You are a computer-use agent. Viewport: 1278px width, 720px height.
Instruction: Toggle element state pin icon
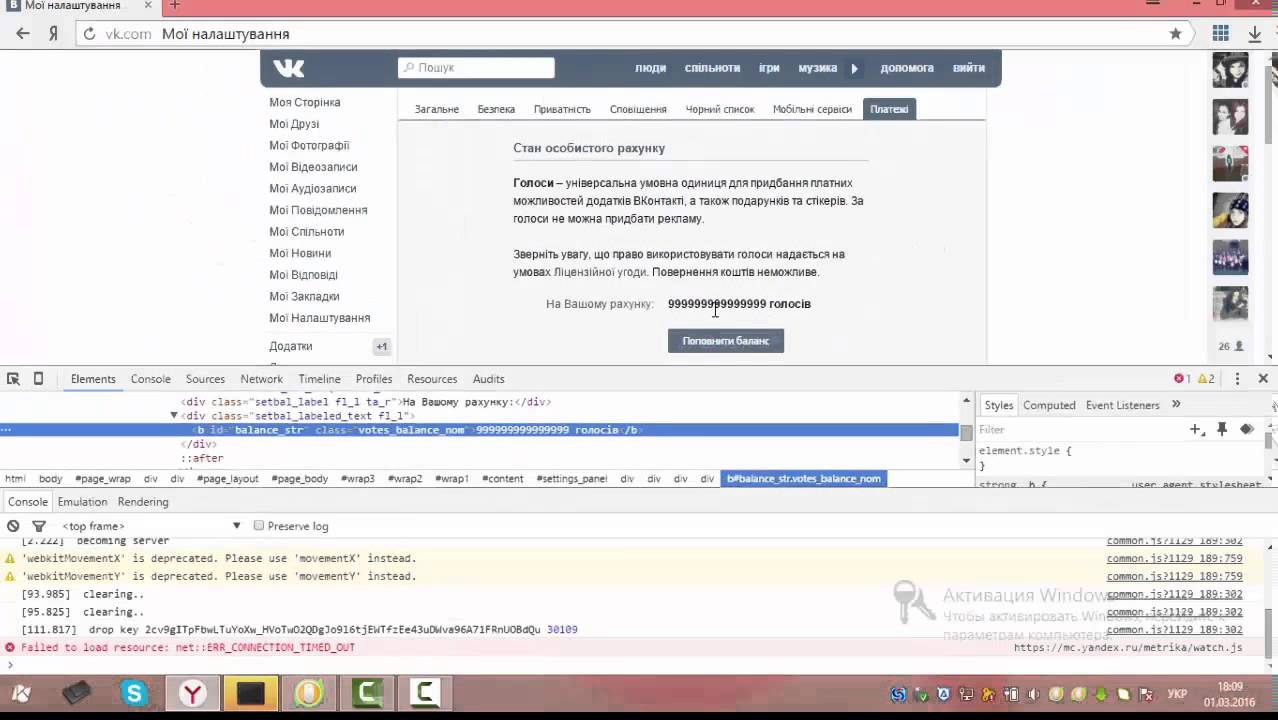[1221, 429]
